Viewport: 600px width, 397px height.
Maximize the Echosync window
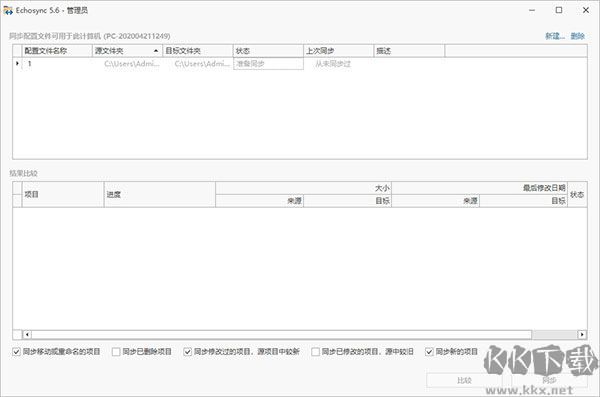coord(559,10)
